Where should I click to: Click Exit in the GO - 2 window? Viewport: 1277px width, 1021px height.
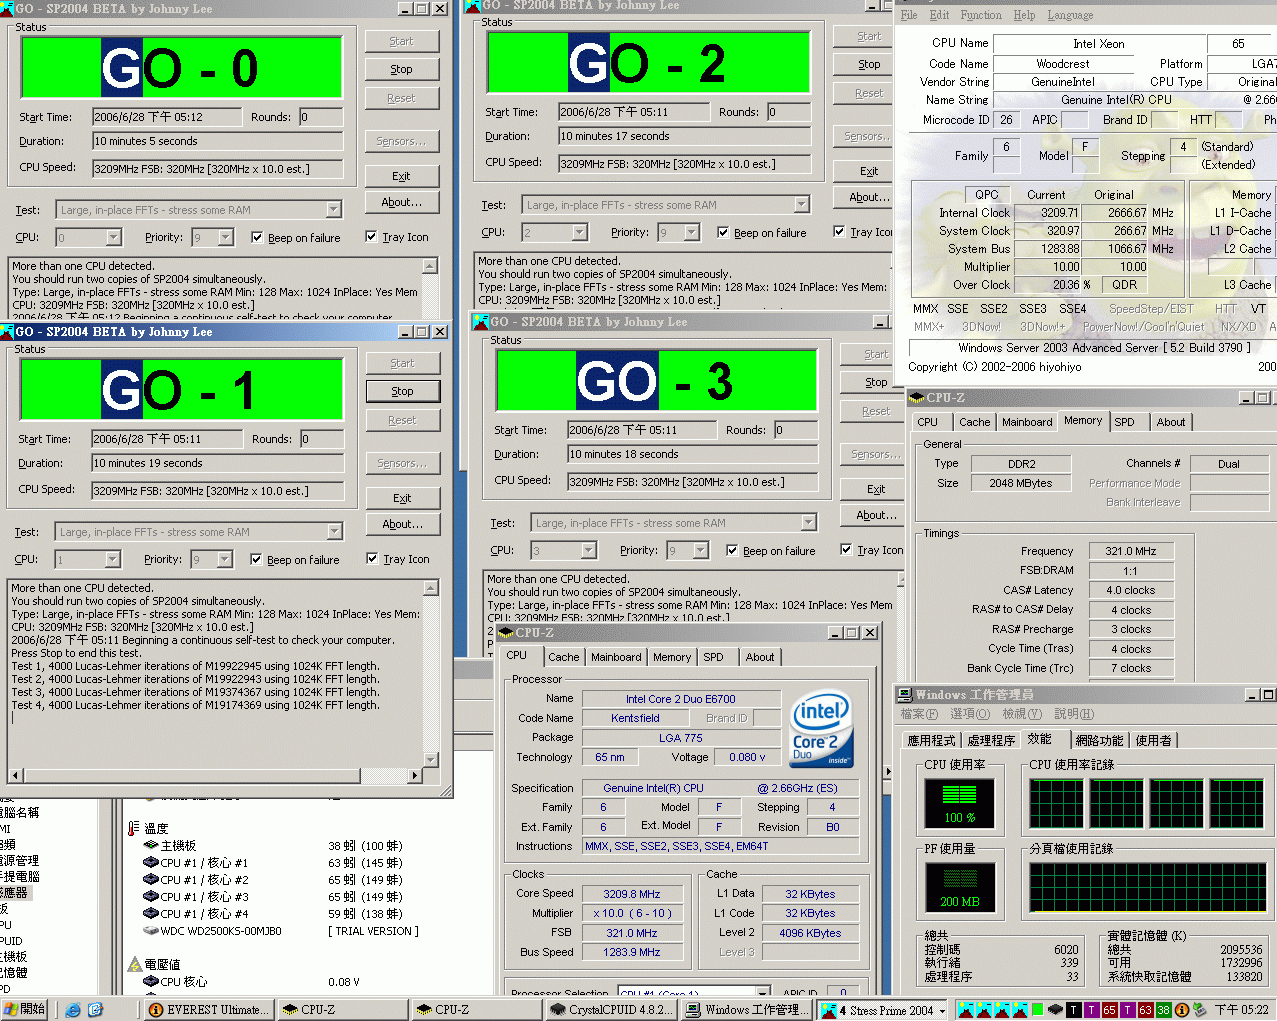click(869, 171)
